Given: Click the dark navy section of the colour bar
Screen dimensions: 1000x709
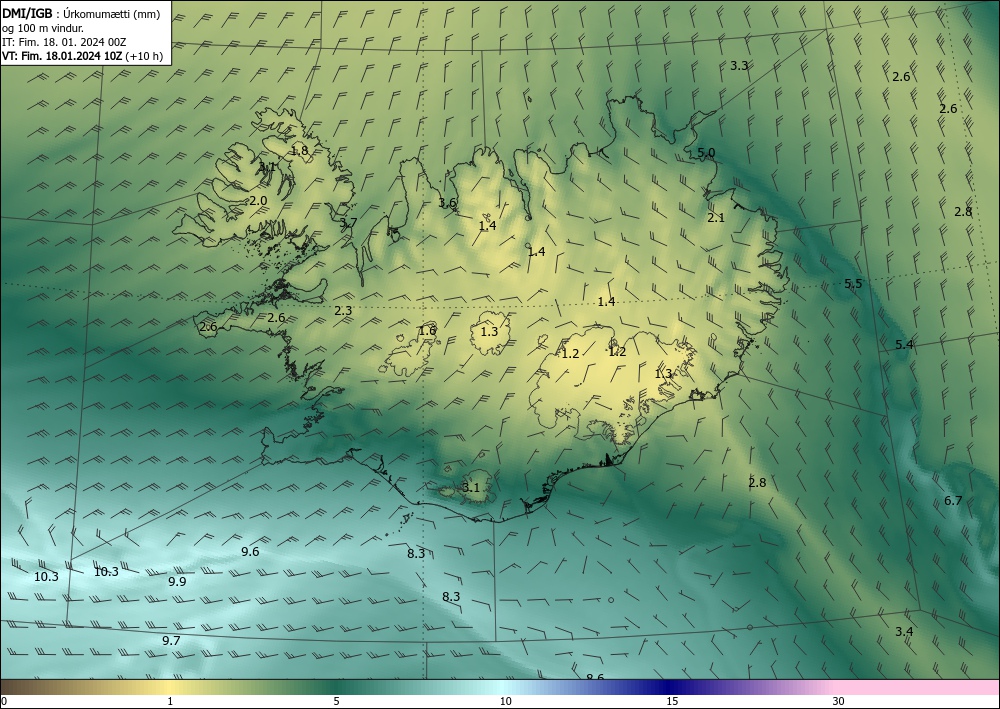Looking at the screenshot, I should [x=672, y=687].
